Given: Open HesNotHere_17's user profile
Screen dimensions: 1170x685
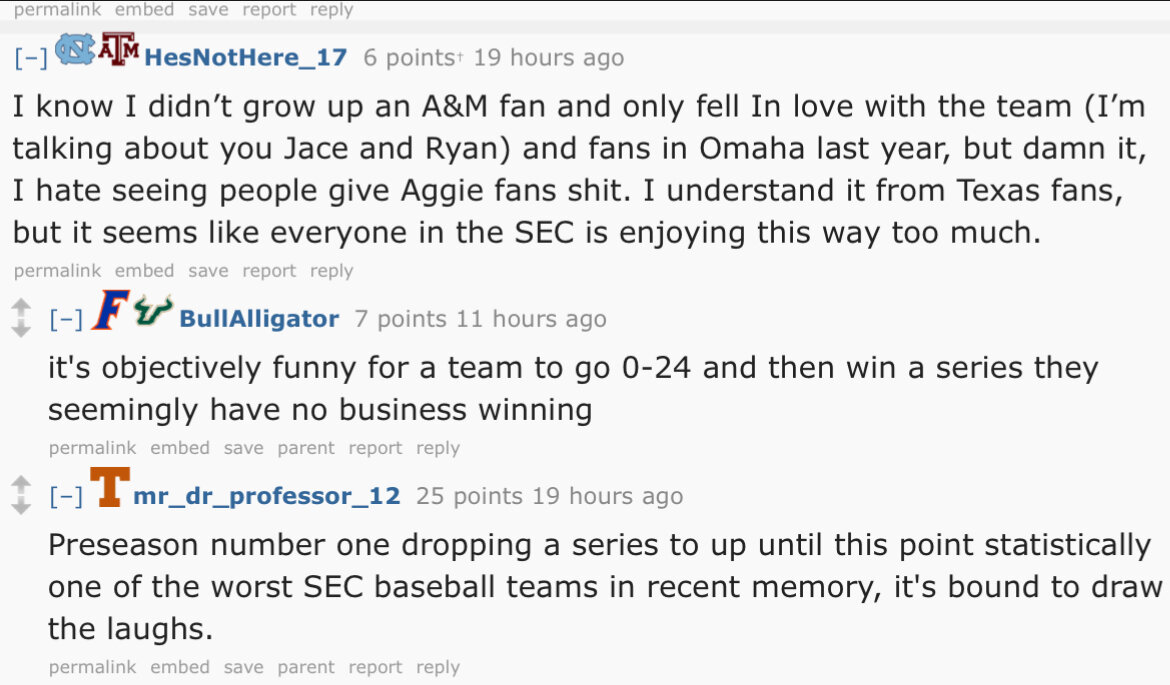Looking at the screenshot, I should point(245,57).
